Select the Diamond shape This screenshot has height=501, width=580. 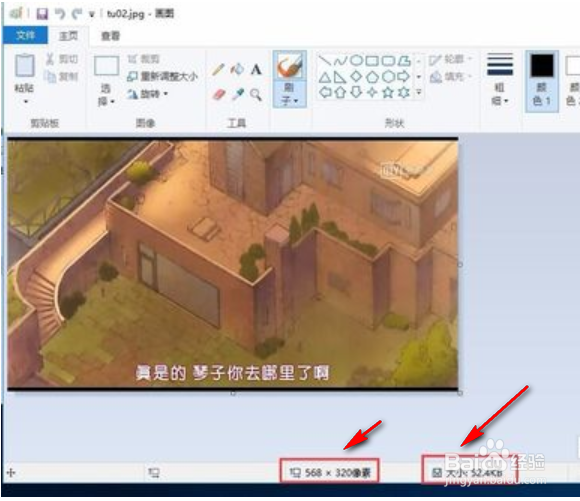point(356,77)
